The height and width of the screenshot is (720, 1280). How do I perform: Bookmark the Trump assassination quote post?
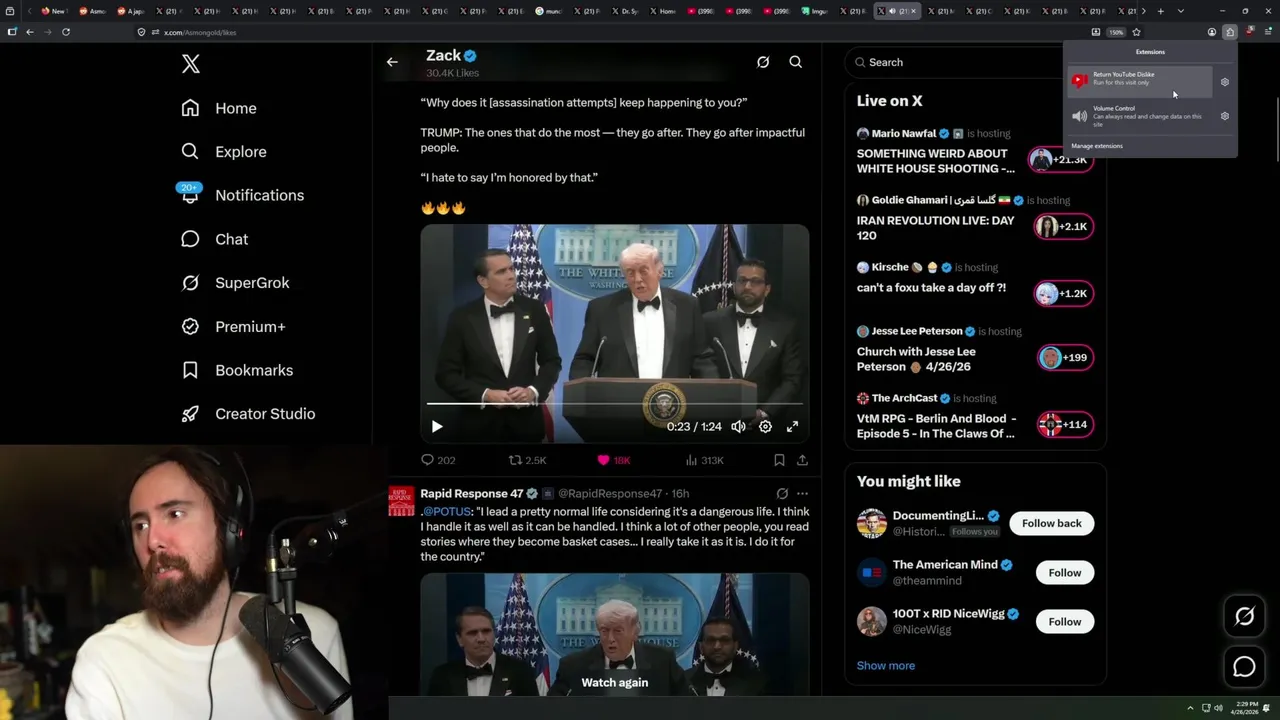[779, 460]
